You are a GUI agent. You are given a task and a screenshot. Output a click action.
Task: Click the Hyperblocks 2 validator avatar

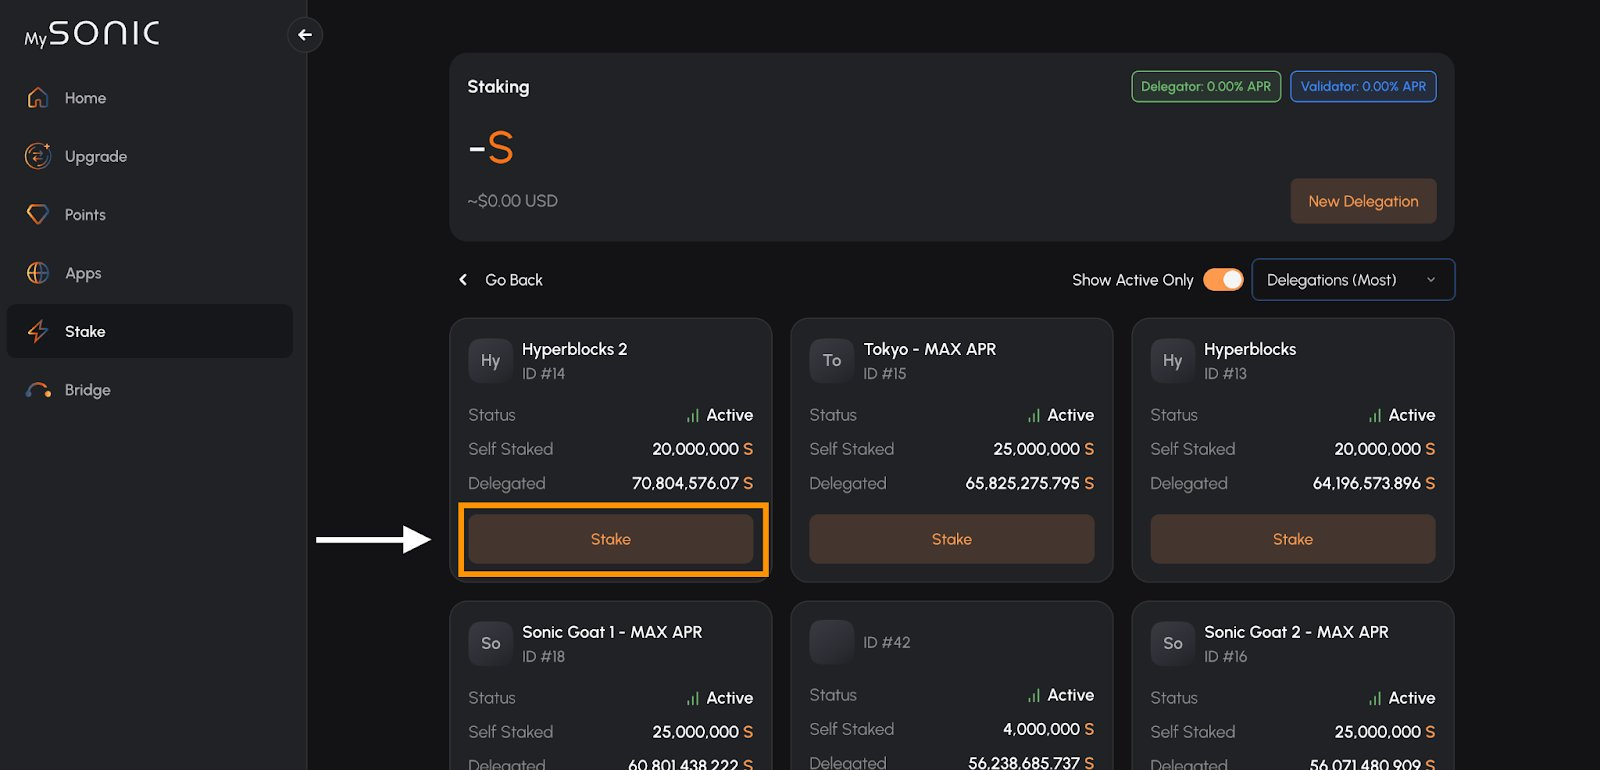[x=490, y=361]
